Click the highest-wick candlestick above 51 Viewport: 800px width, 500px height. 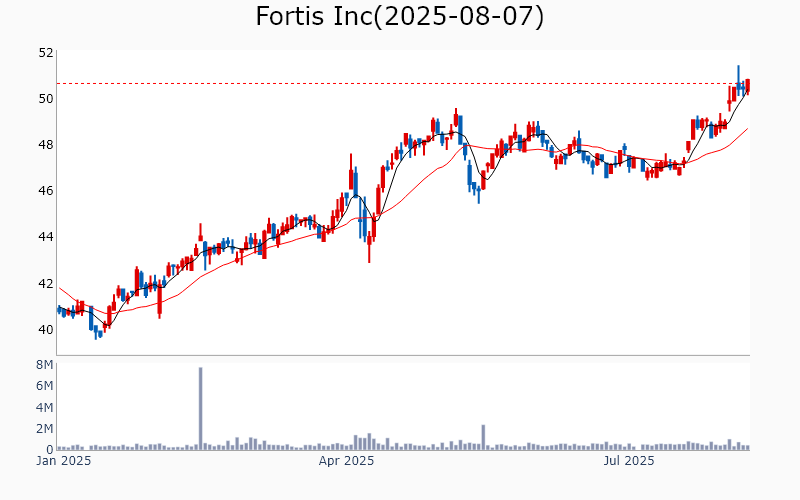click(x=738, y=72)
